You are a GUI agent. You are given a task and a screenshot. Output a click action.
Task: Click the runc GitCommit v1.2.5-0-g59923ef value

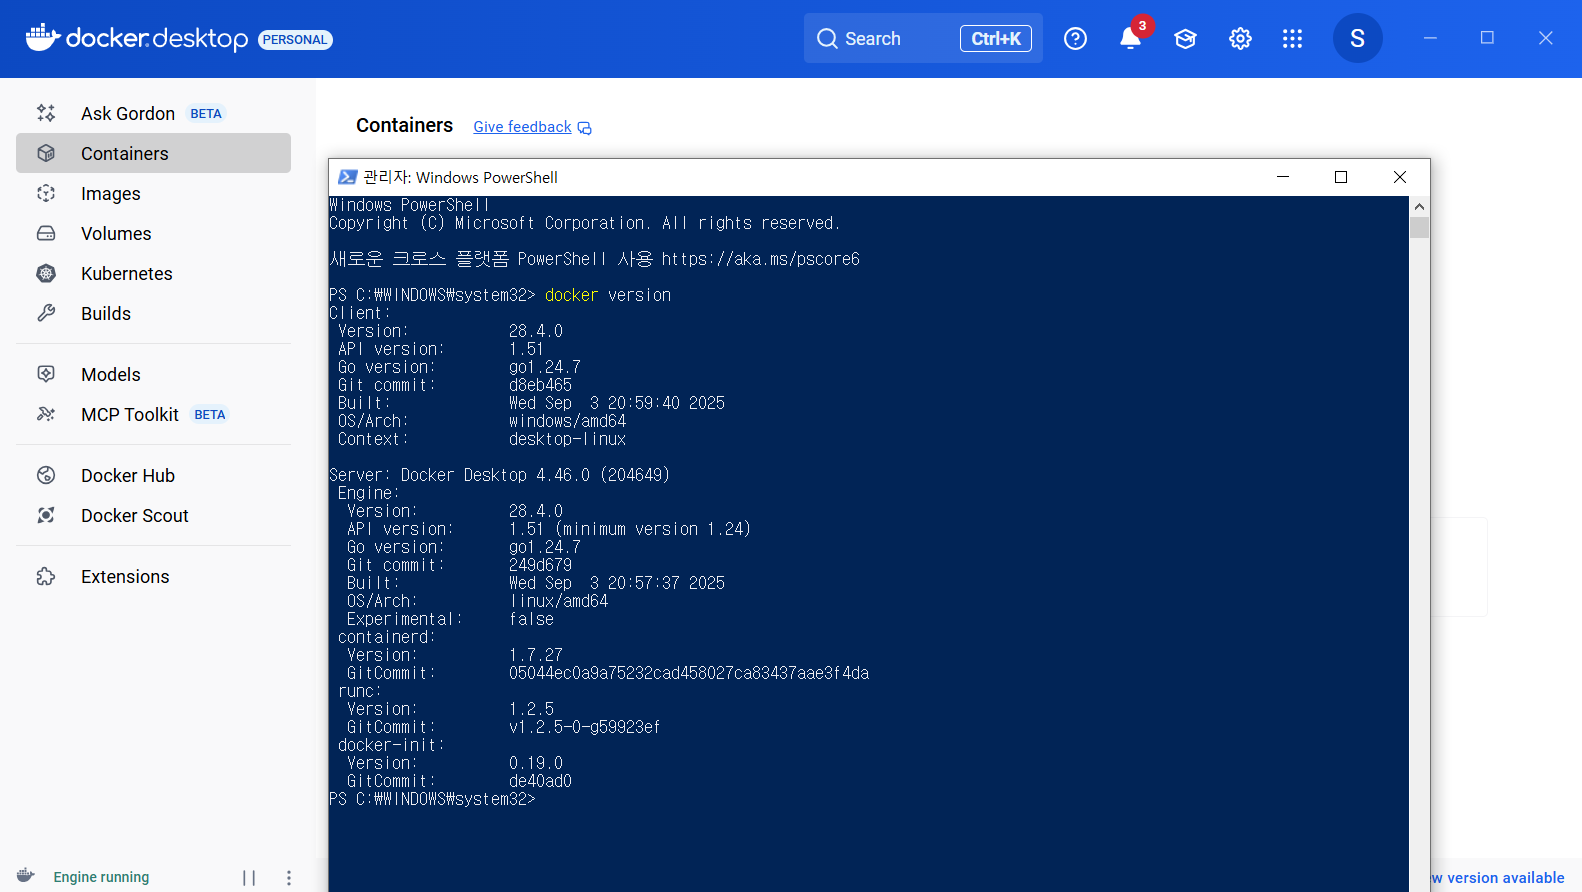[584, 727]
